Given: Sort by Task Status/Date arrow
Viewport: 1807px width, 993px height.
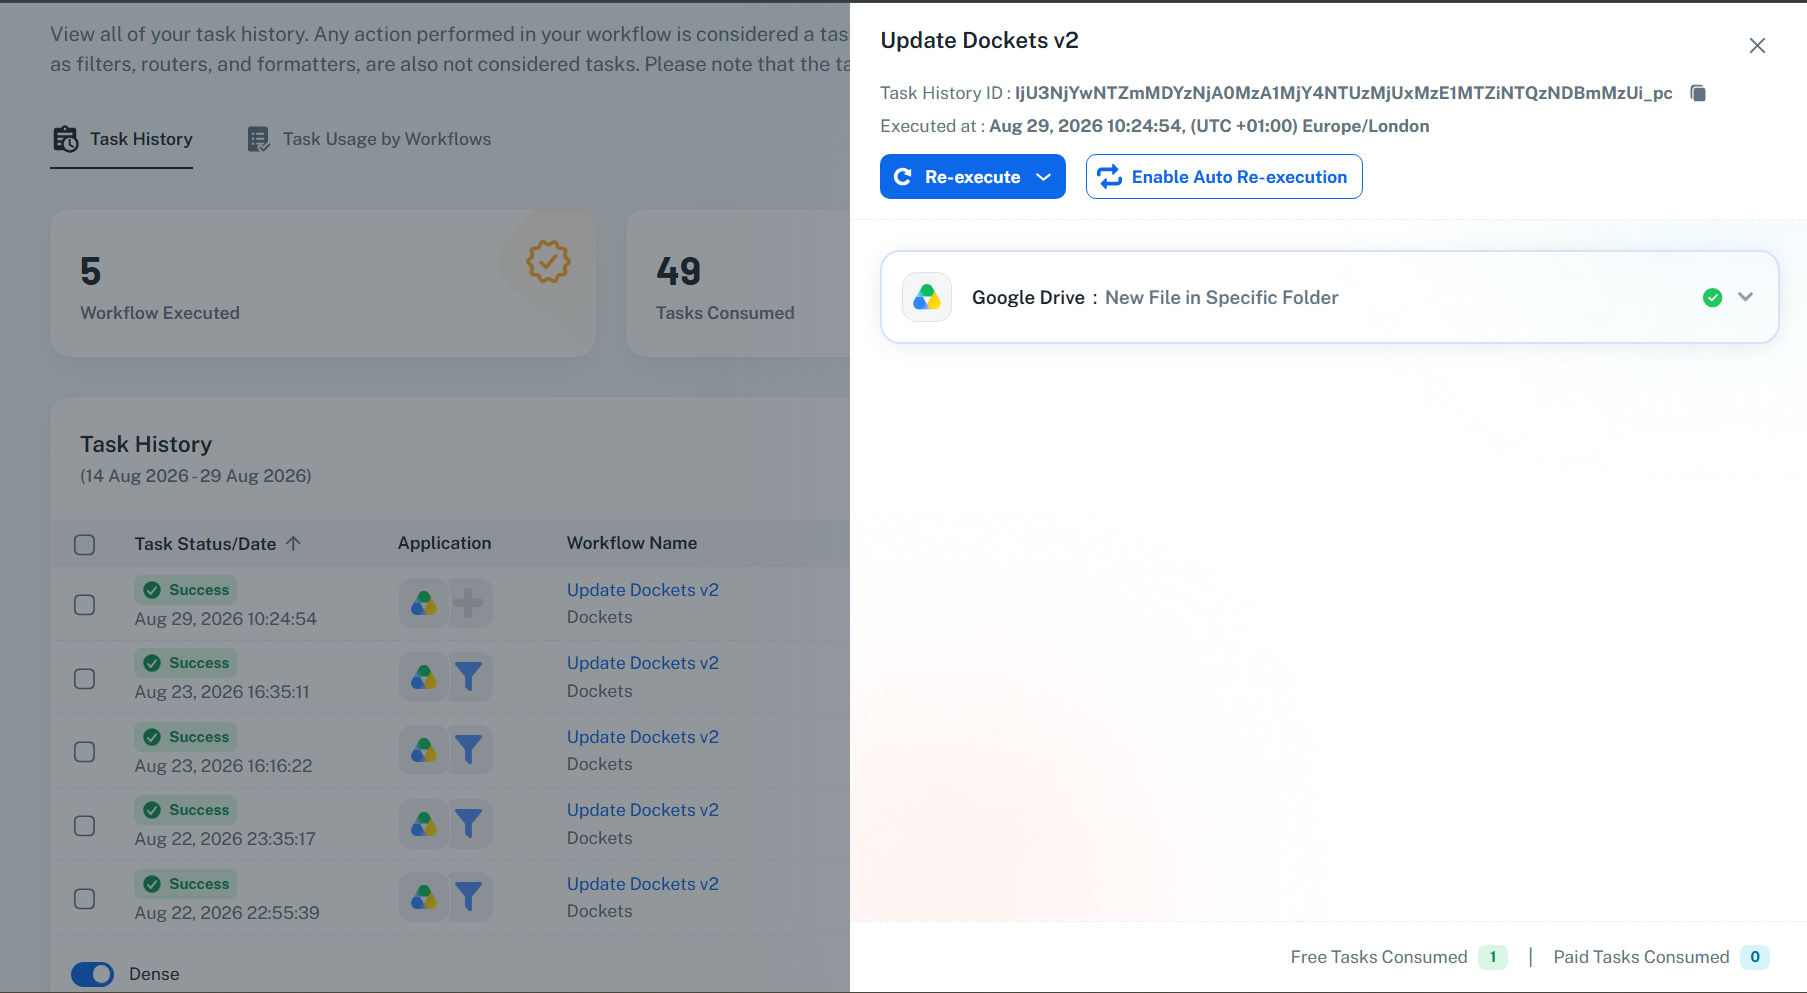Looking at the screenshot, I should coord(293,544).
